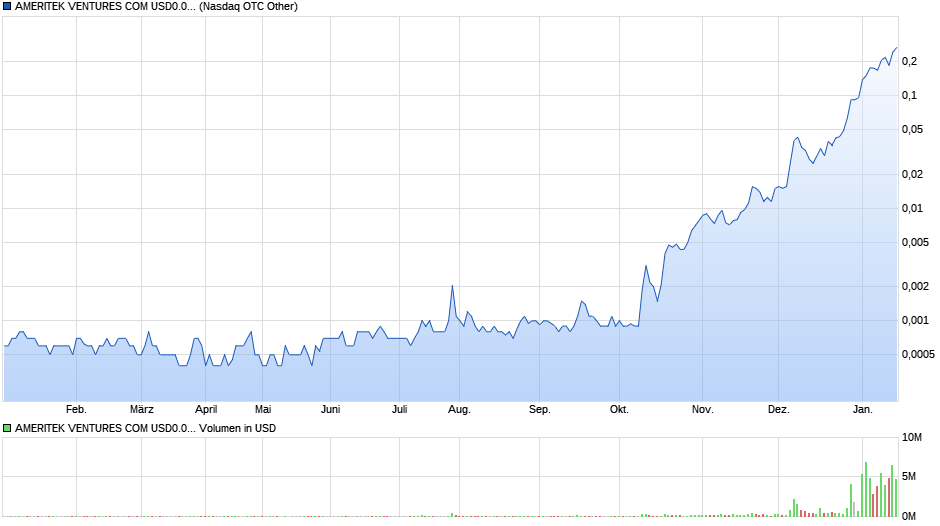Click the 'Nov.' month label

[702, 410]
